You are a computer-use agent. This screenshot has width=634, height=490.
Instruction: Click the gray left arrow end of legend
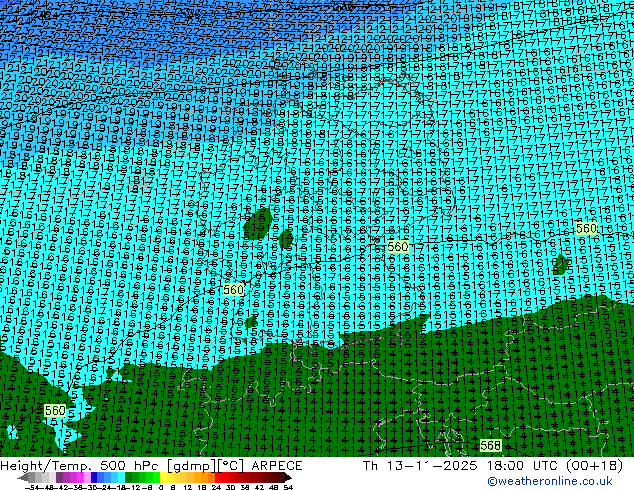click(23, 477)
